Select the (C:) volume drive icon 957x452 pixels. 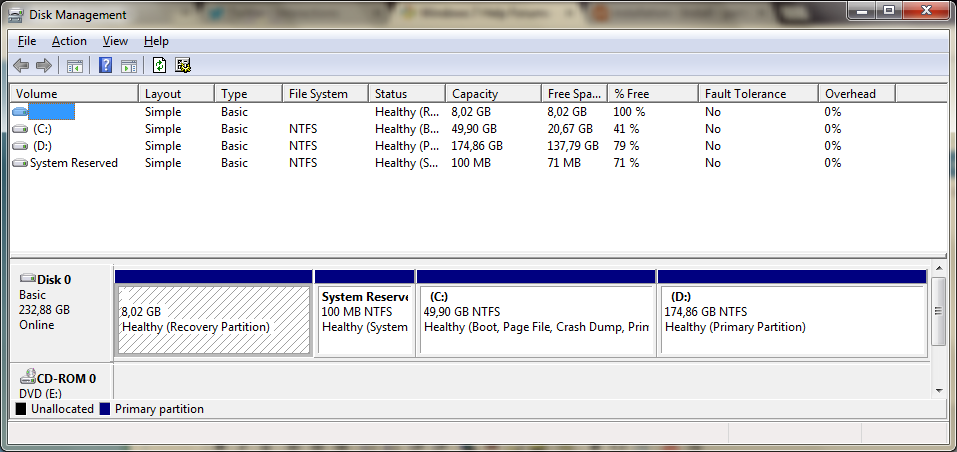[20, 129]
